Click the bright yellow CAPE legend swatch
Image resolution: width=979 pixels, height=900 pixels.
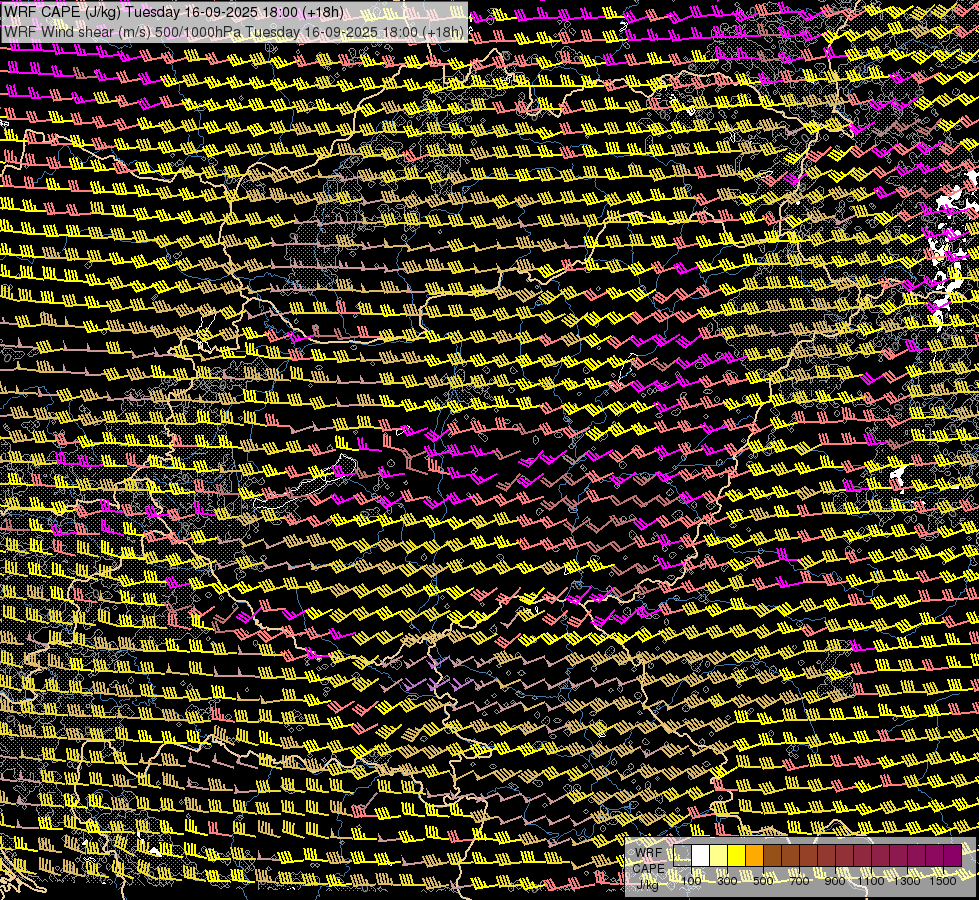(x=737, y=856)
